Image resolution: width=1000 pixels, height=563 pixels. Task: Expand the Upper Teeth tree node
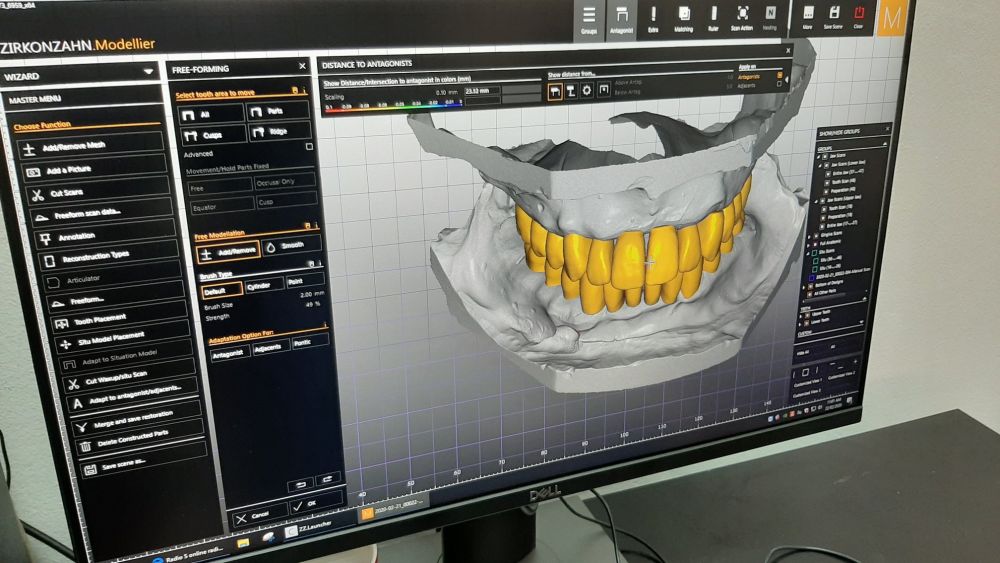click(802, 316)
